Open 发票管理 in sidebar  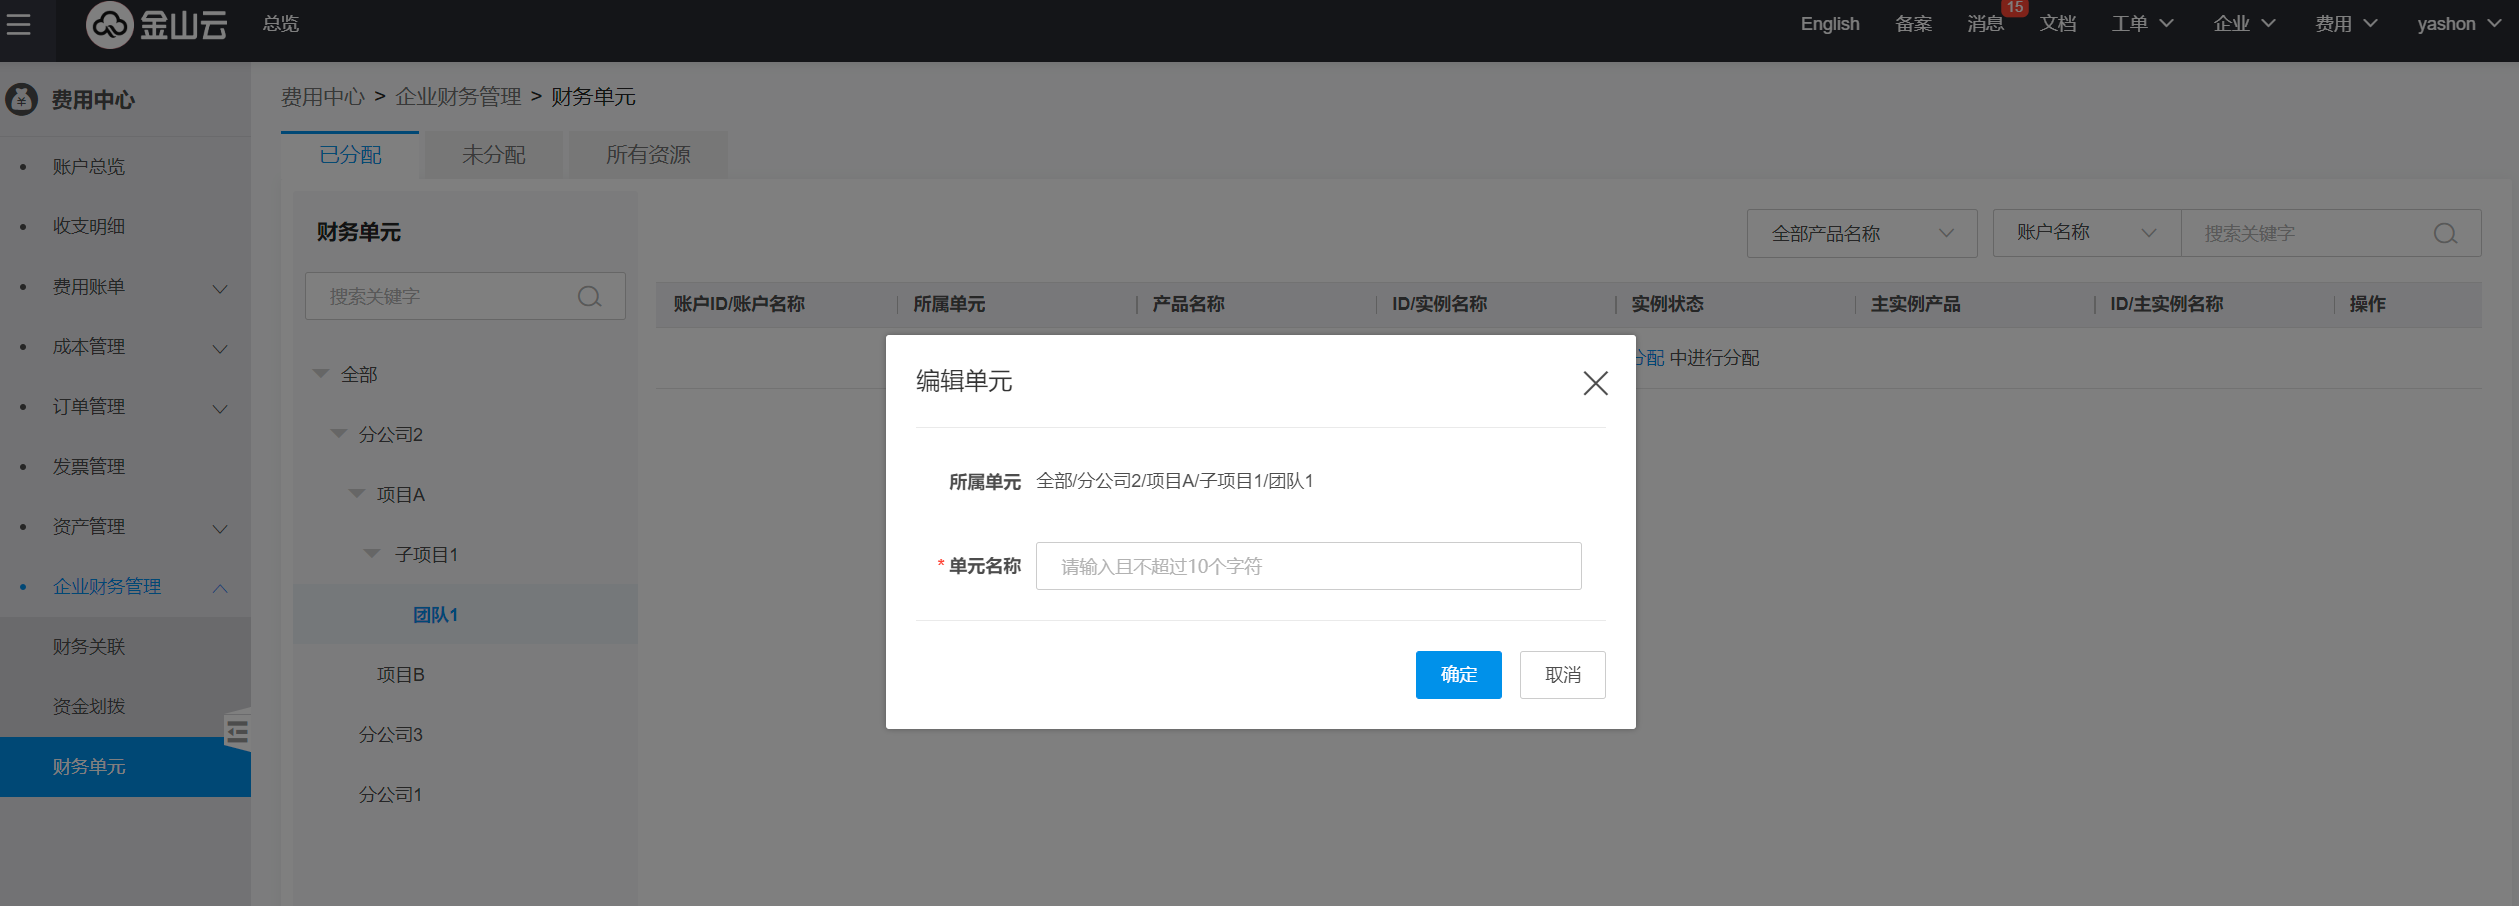point(89,467)
